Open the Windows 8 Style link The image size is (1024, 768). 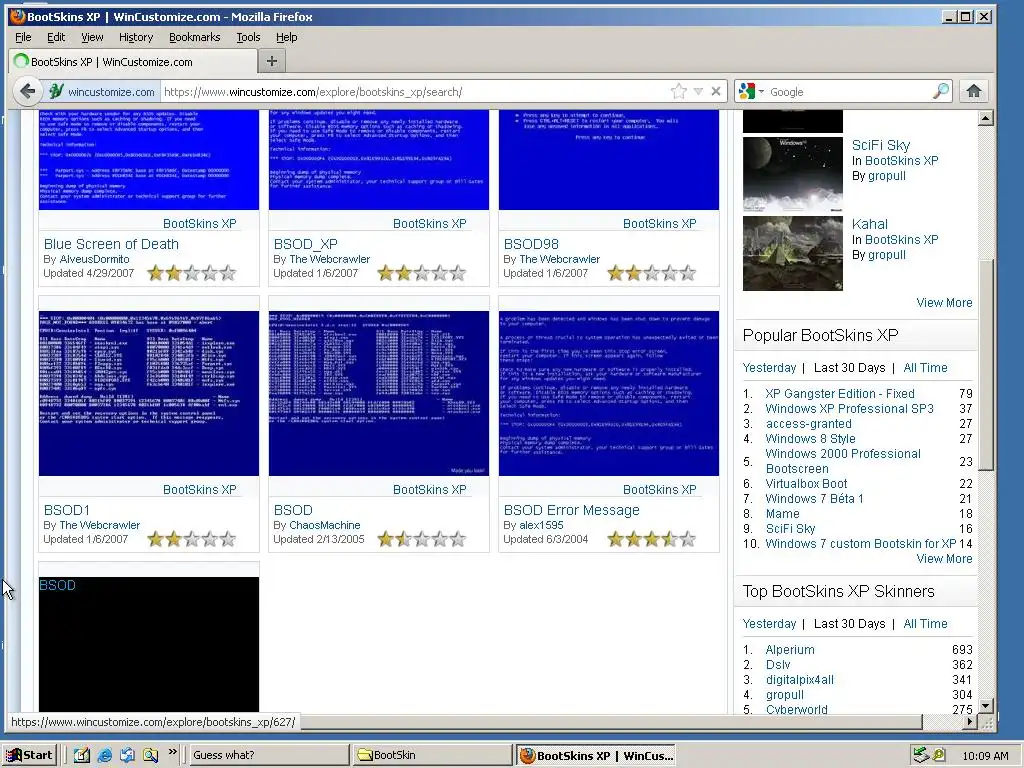click(x=810, y=439)
